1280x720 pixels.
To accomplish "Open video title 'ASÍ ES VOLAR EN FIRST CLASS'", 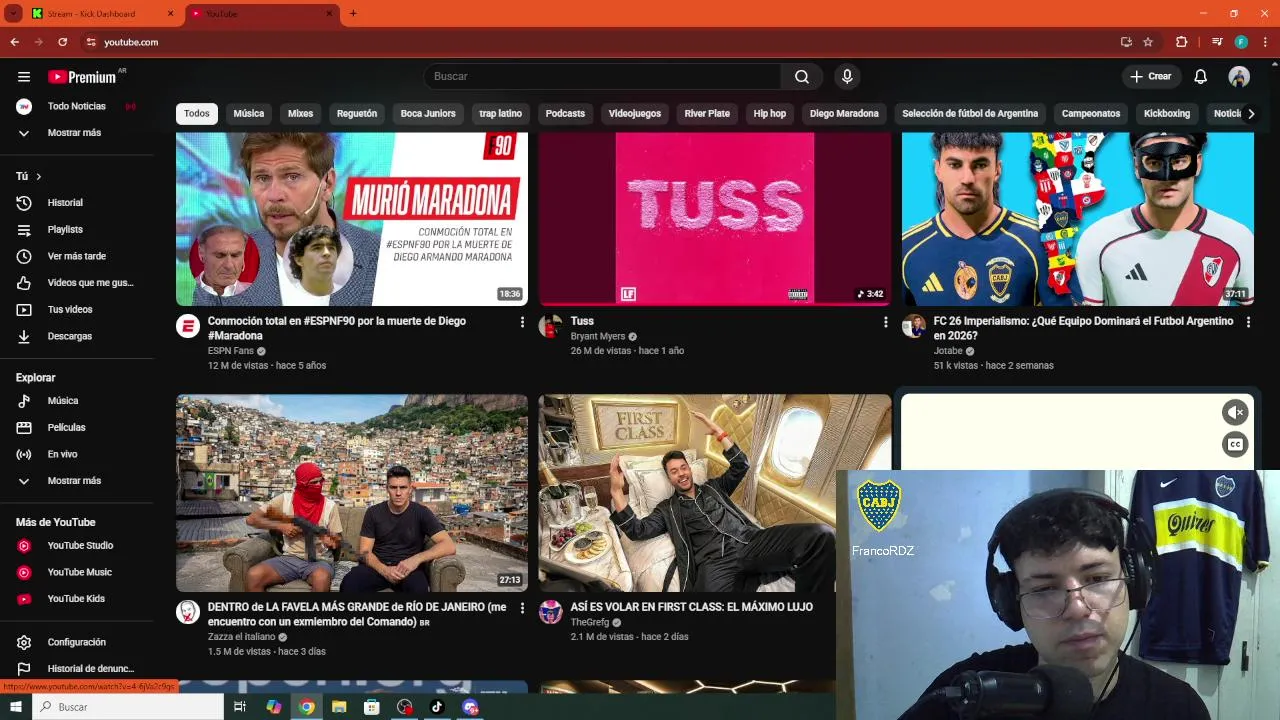I will pos(692,607).
